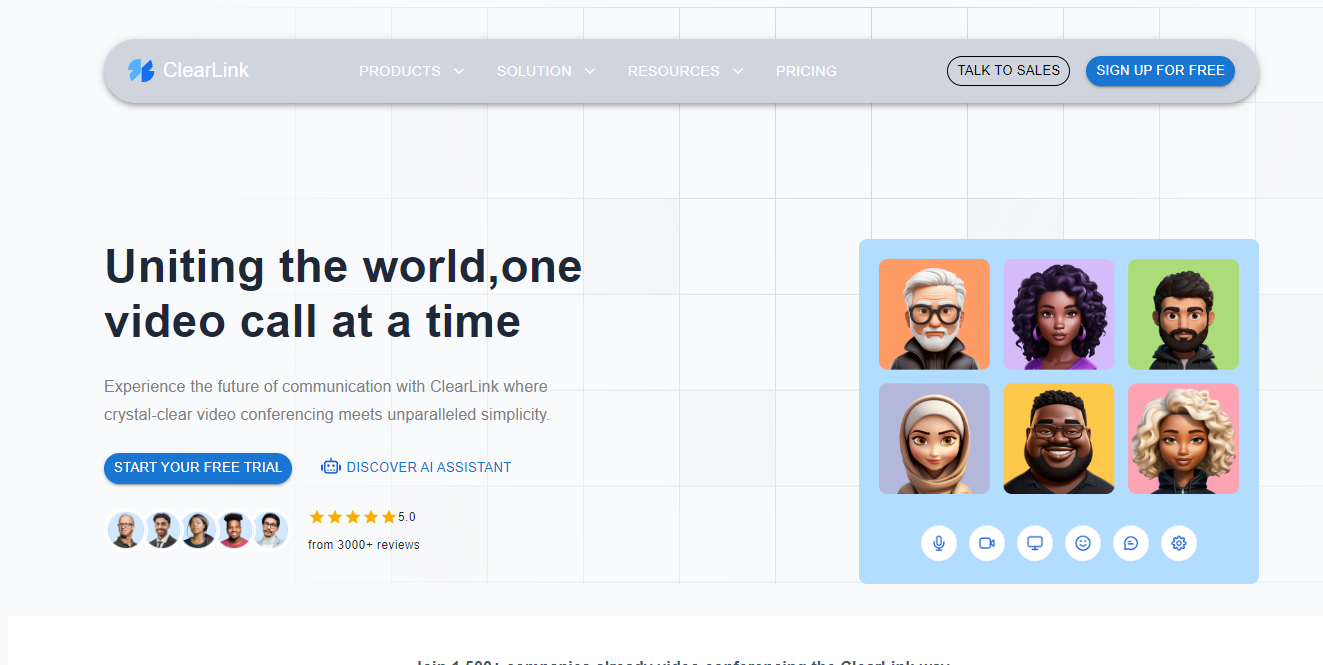The image size is (1323, 665).
Task: Open the settings gear icon
Action: (x=1179, y=543)
